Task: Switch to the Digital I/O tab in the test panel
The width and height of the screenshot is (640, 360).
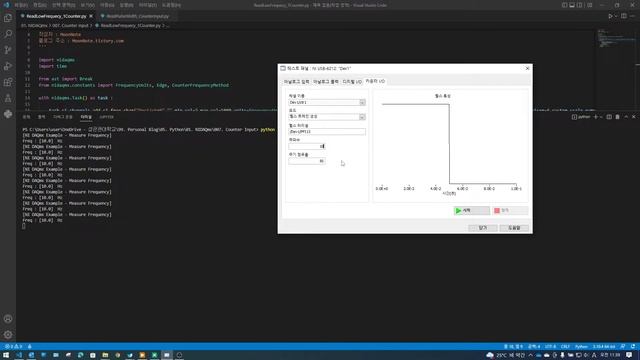Action: [352, 82]
